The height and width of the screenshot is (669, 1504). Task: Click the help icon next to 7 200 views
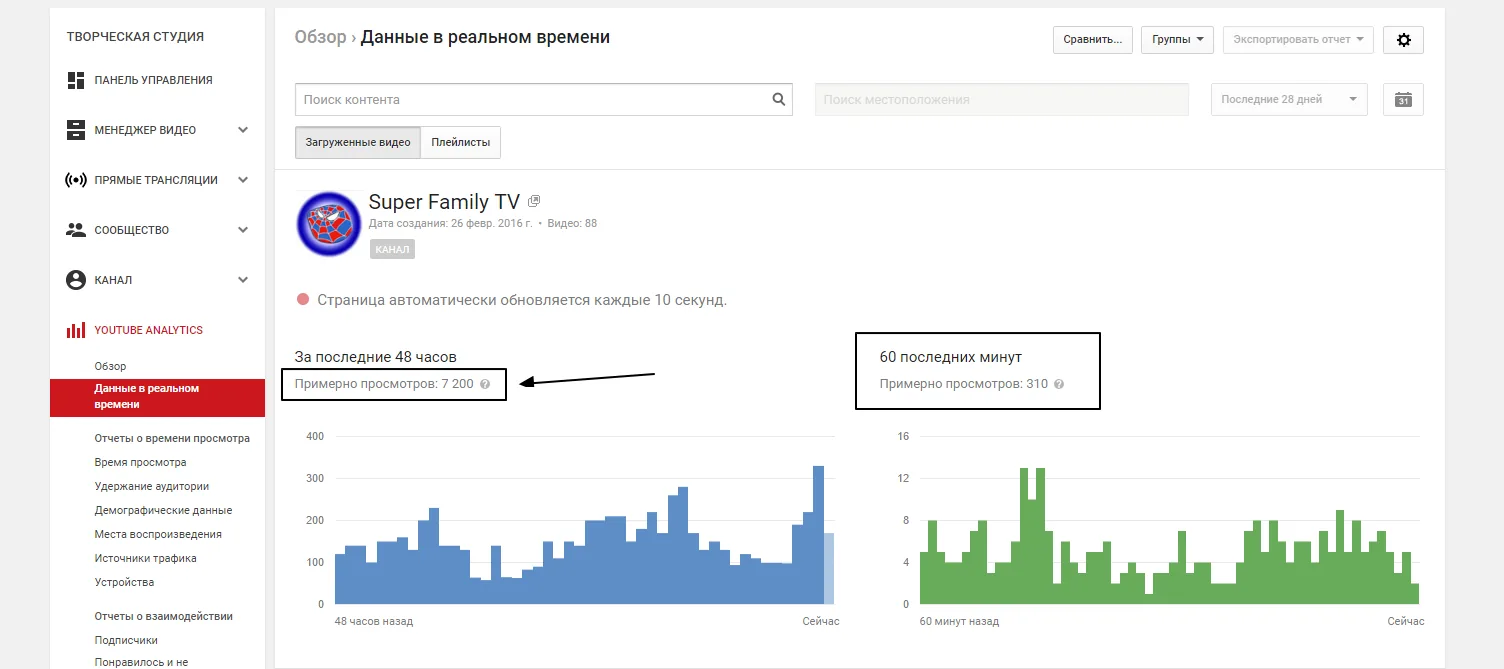(485, 384)
